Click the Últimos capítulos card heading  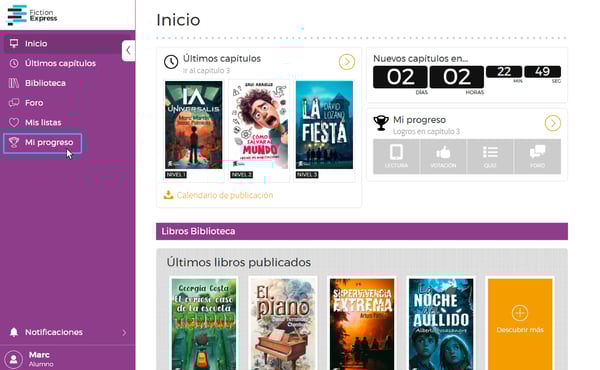click(x=222, y=59)
